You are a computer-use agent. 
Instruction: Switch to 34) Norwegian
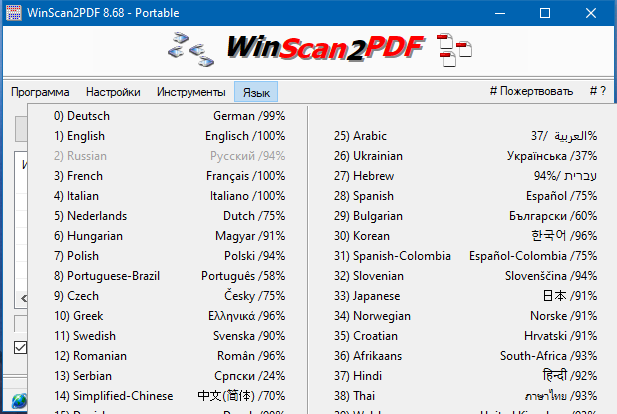point(463,316)
